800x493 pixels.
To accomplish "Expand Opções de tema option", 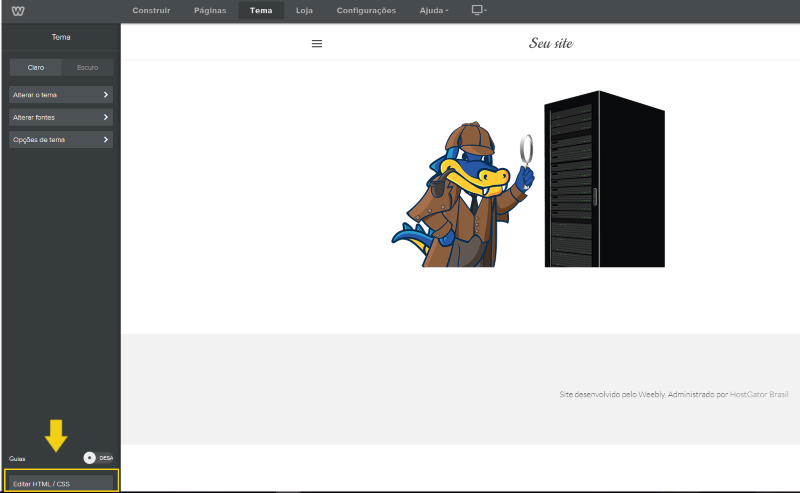I will pyautogui.click(x=61, y=140).
